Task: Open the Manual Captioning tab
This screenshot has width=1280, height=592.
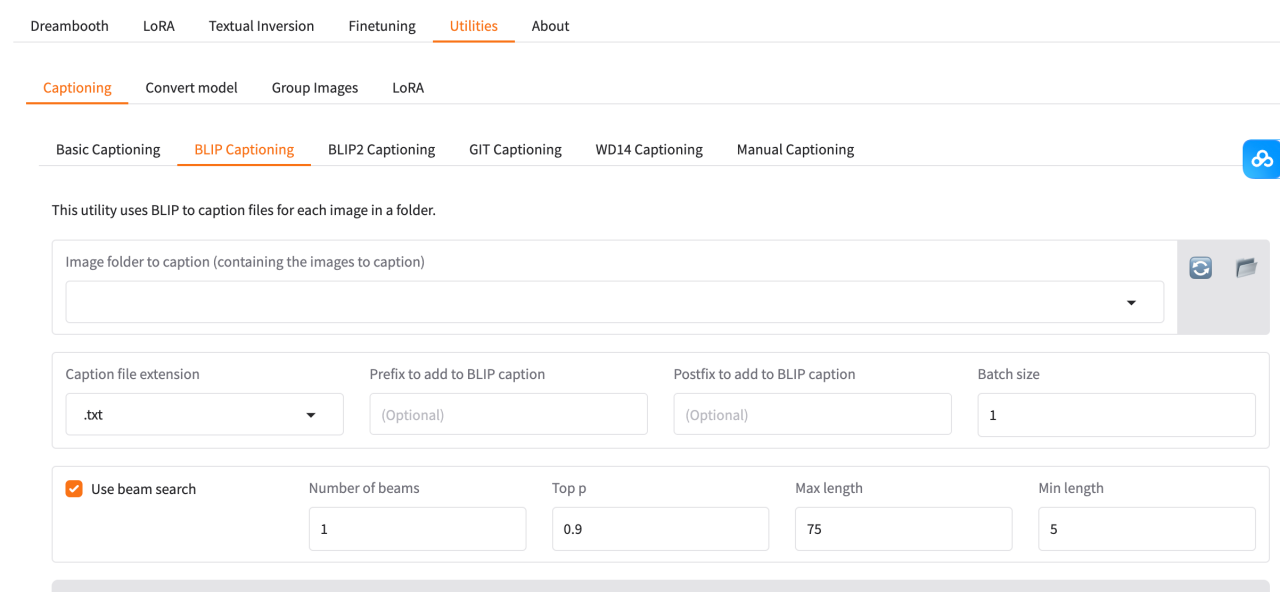Action: click(x=795, y=150)
